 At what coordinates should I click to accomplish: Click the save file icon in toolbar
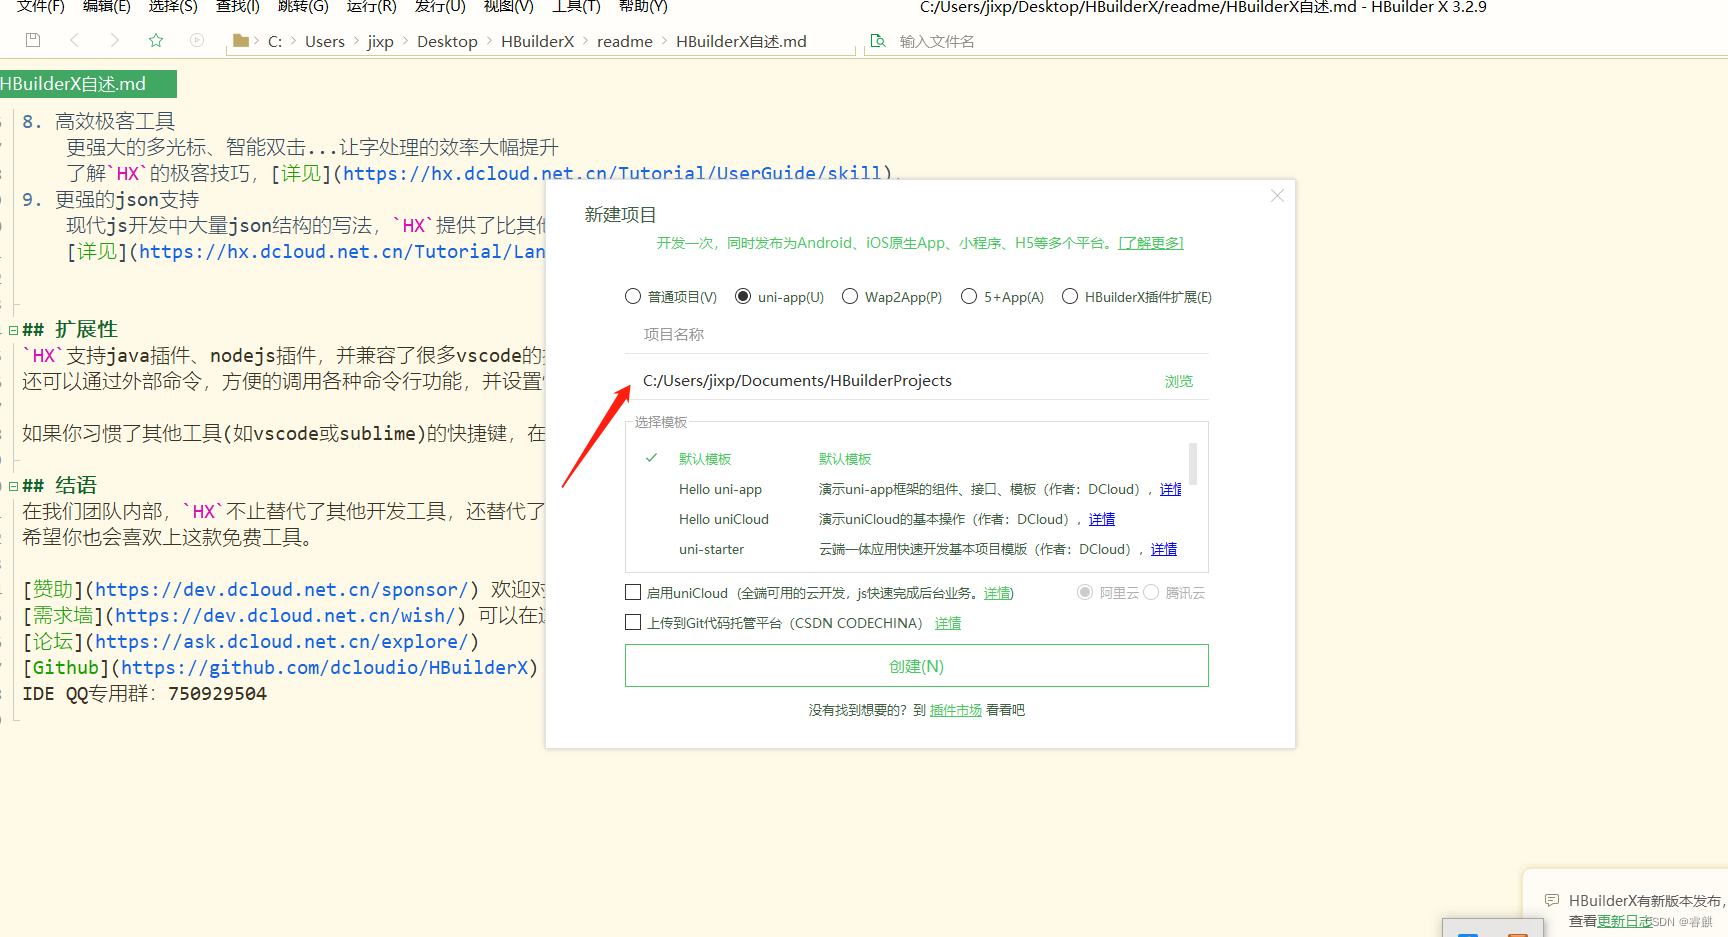coord(33,40)
